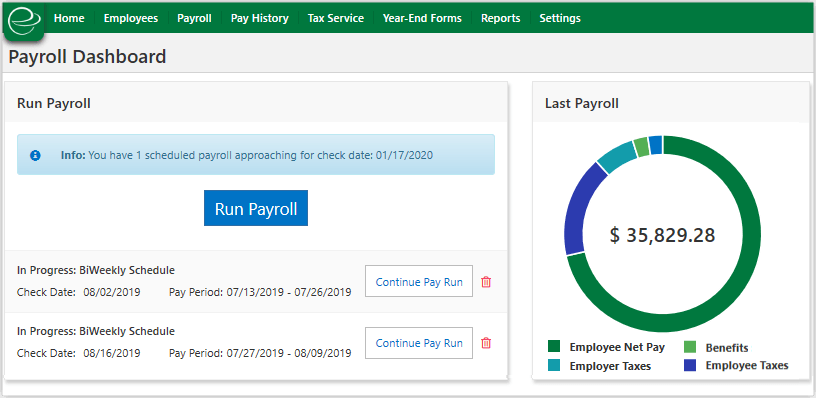Open the Reports menu
The height and width of the screenshot is (398, 816).
coord(501,18)
